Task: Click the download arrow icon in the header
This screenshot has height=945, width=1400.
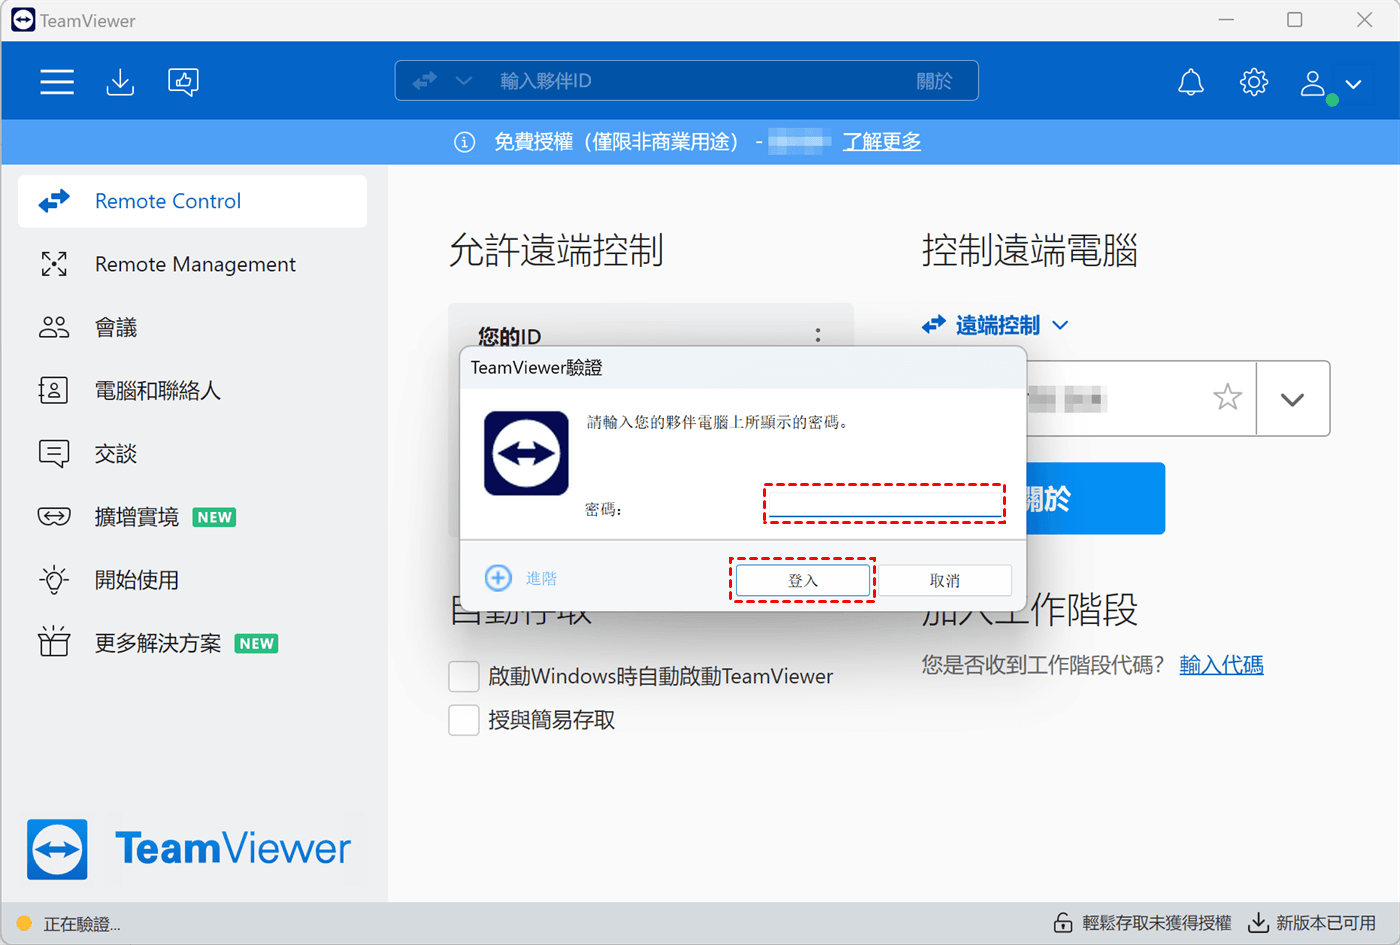Action: click(x=120, y=82)
